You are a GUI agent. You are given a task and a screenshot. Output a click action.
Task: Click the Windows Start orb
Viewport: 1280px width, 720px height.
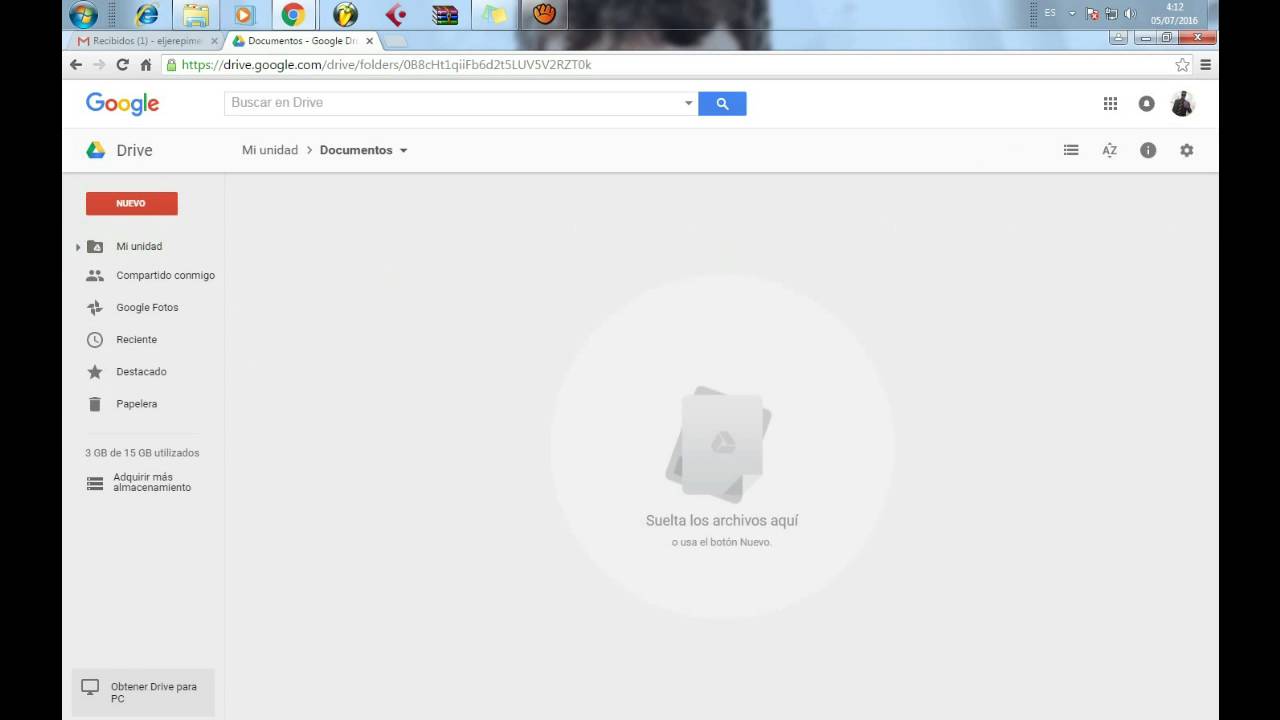[83, 15]
